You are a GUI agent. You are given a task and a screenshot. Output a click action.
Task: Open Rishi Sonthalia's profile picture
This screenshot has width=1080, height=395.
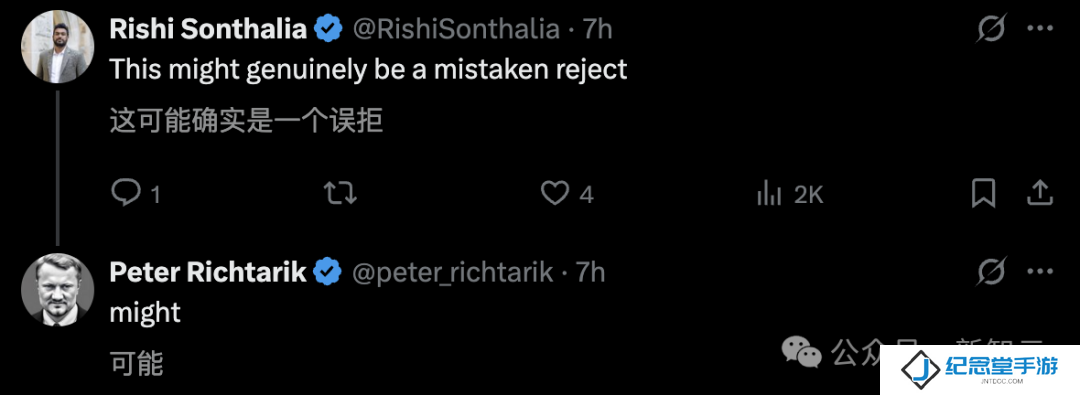[58, 47]
